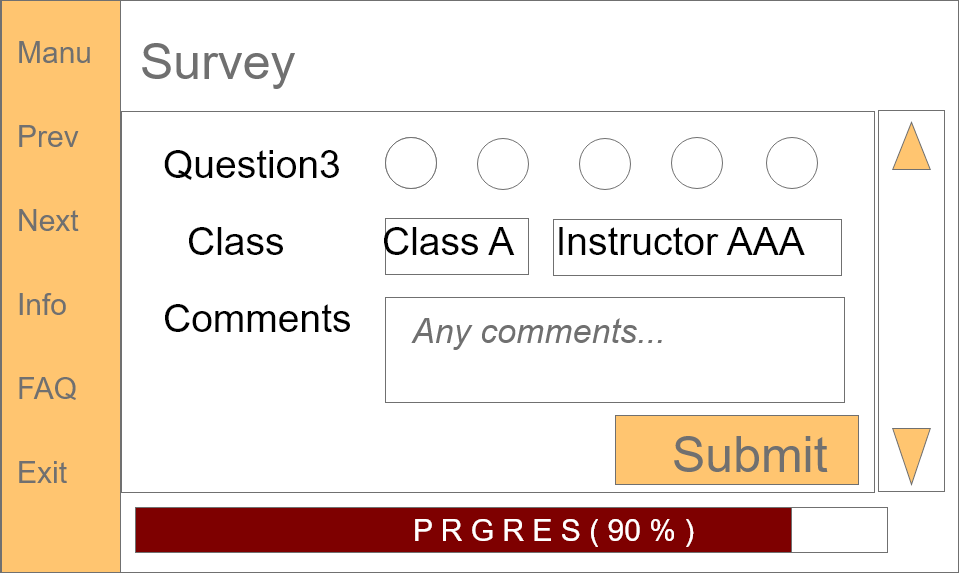
Task: Go to Prev in the sidebar
Action: 48,137
